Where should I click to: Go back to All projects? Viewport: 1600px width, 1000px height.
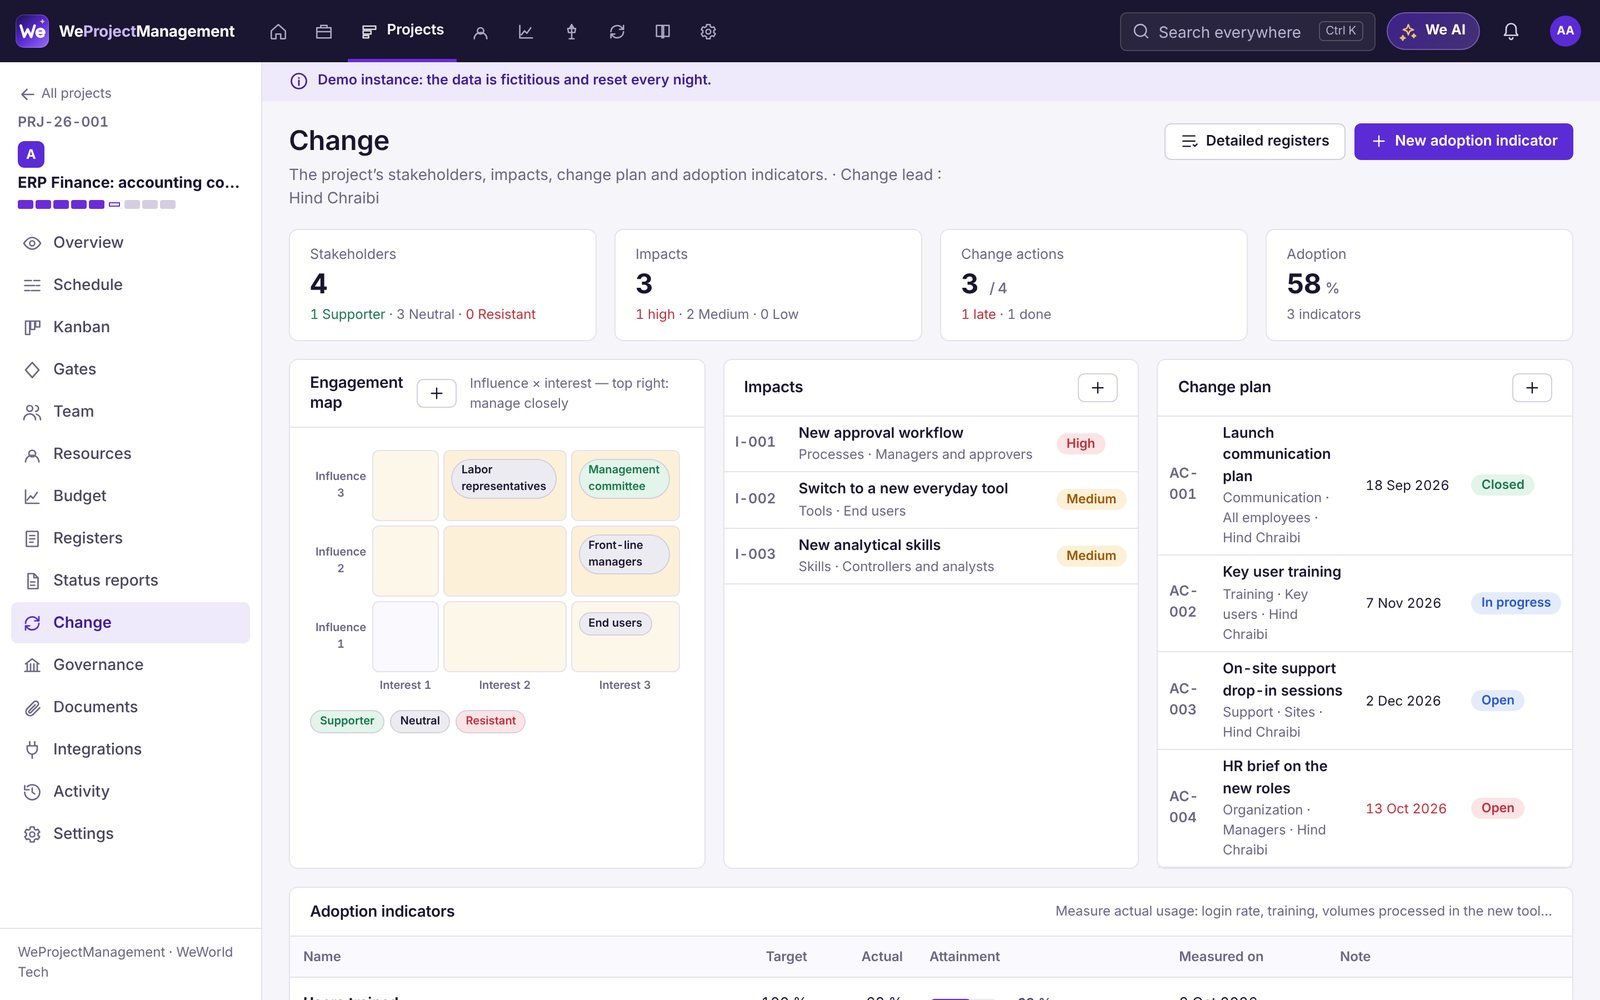pos(66,93)
